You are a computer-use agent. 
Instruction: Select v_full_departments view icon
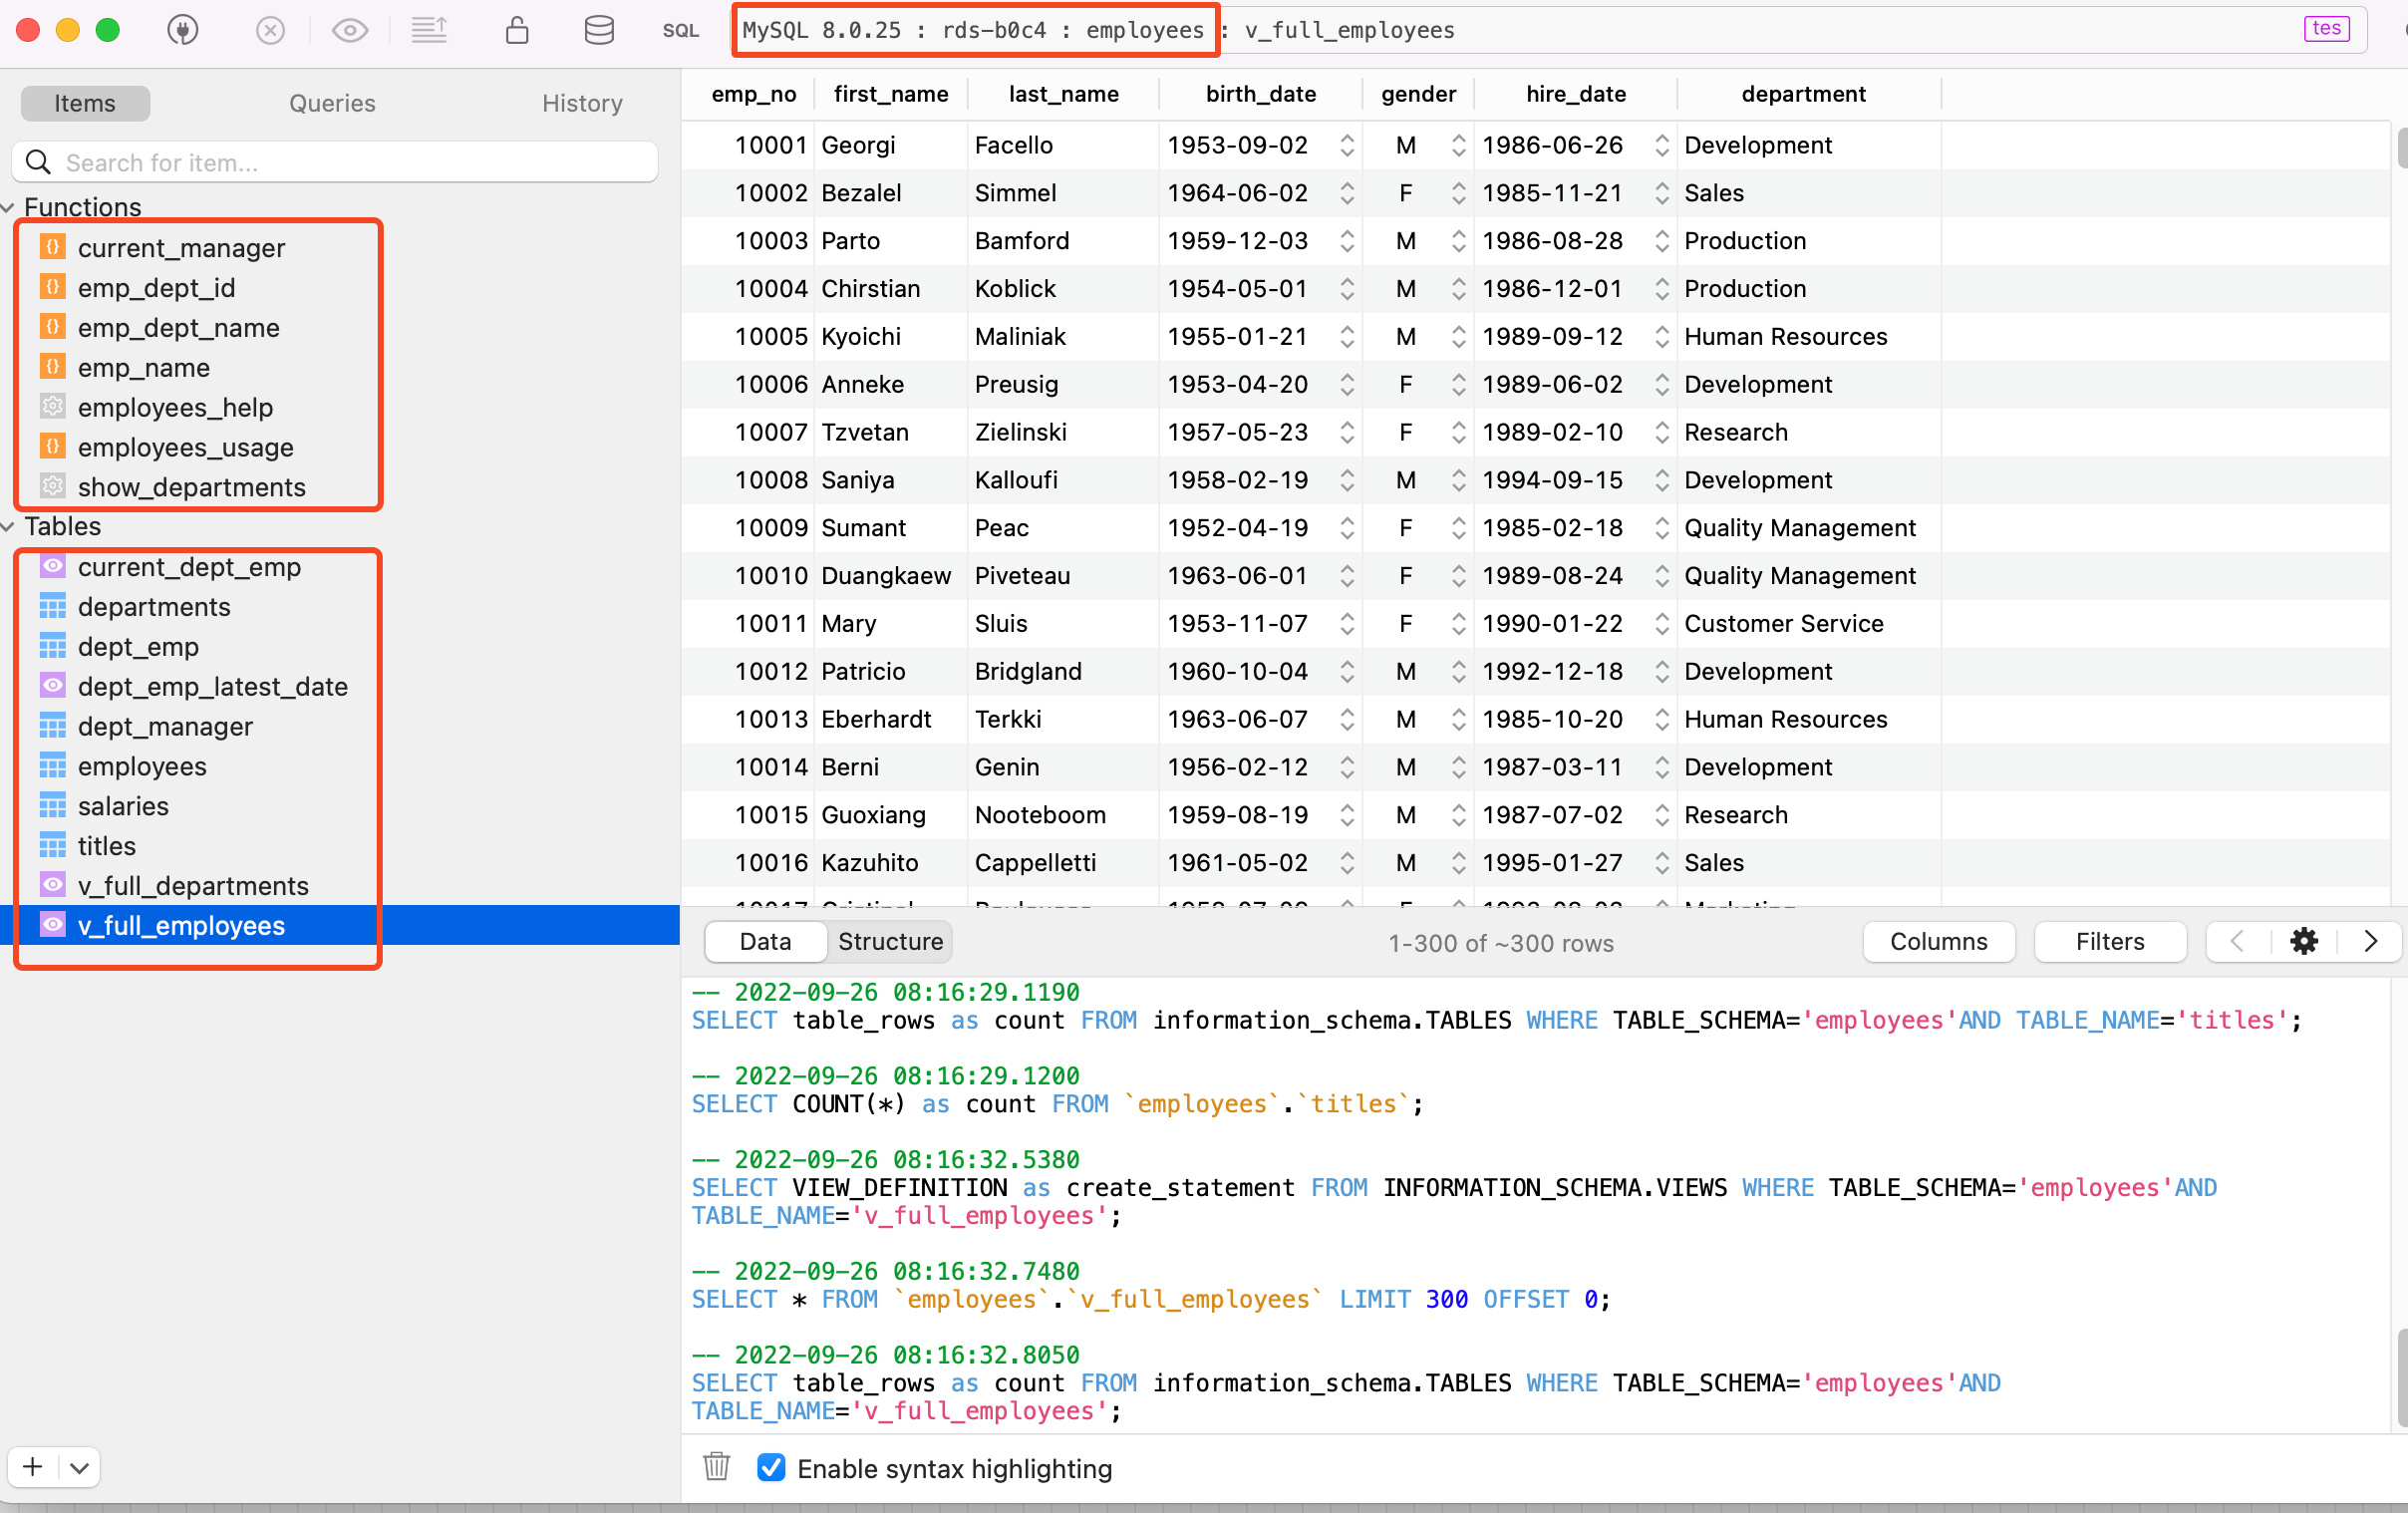pos(52,885)
